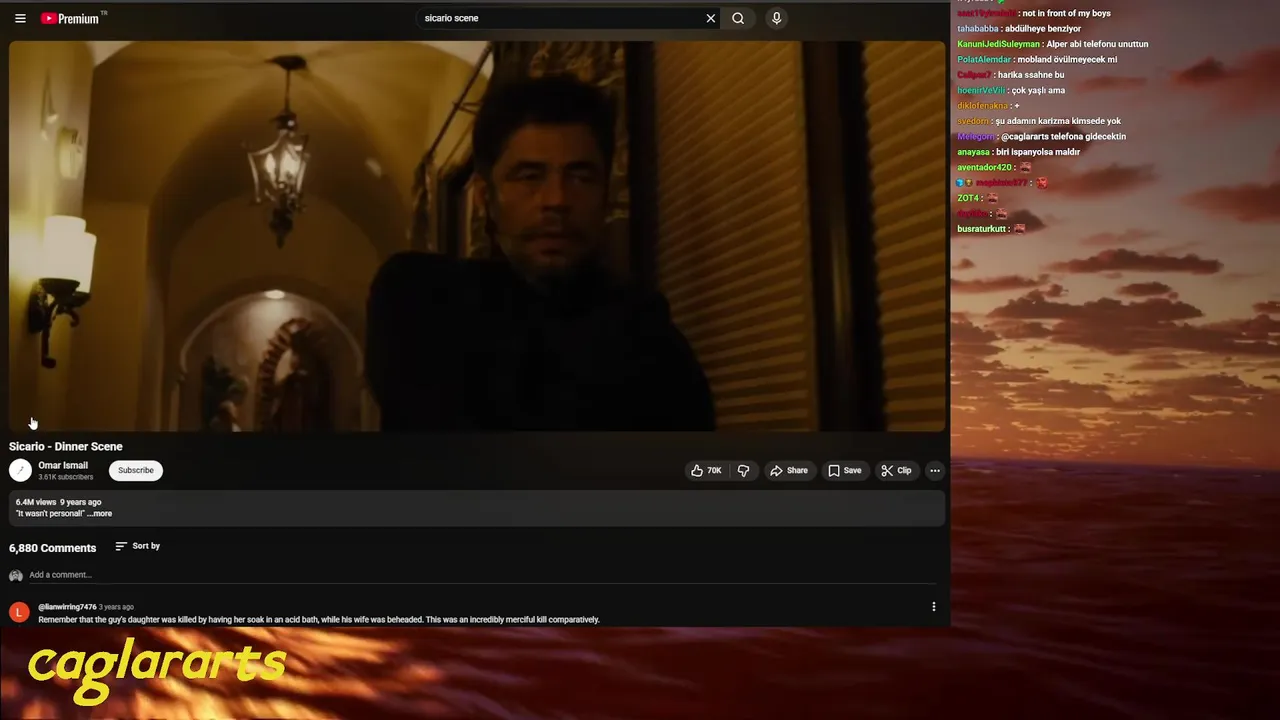
Task: Clear the search box with the X
Action: (x=711, y=18)
